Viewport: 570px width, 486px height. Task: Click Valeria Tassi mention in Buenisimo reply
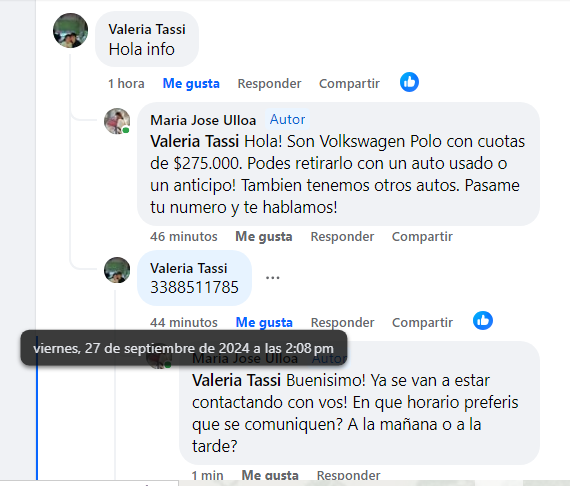coord(236,381)
